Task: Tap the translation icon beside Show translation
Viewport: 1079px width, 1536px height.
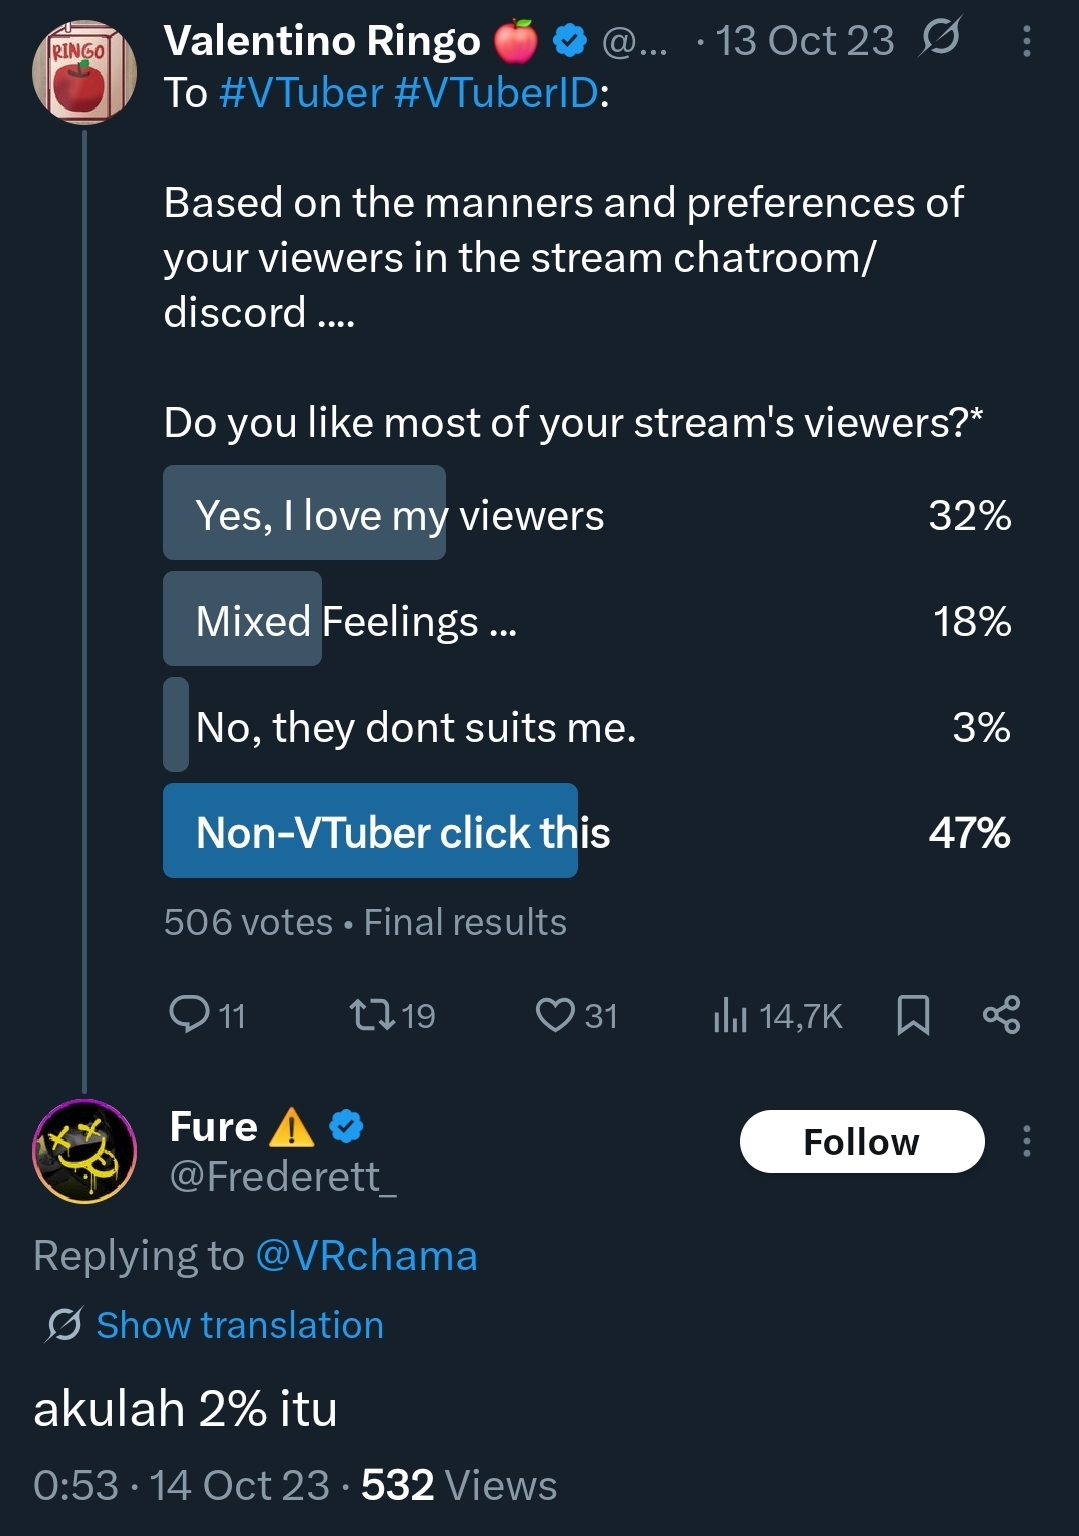Action: [64, 1325]
